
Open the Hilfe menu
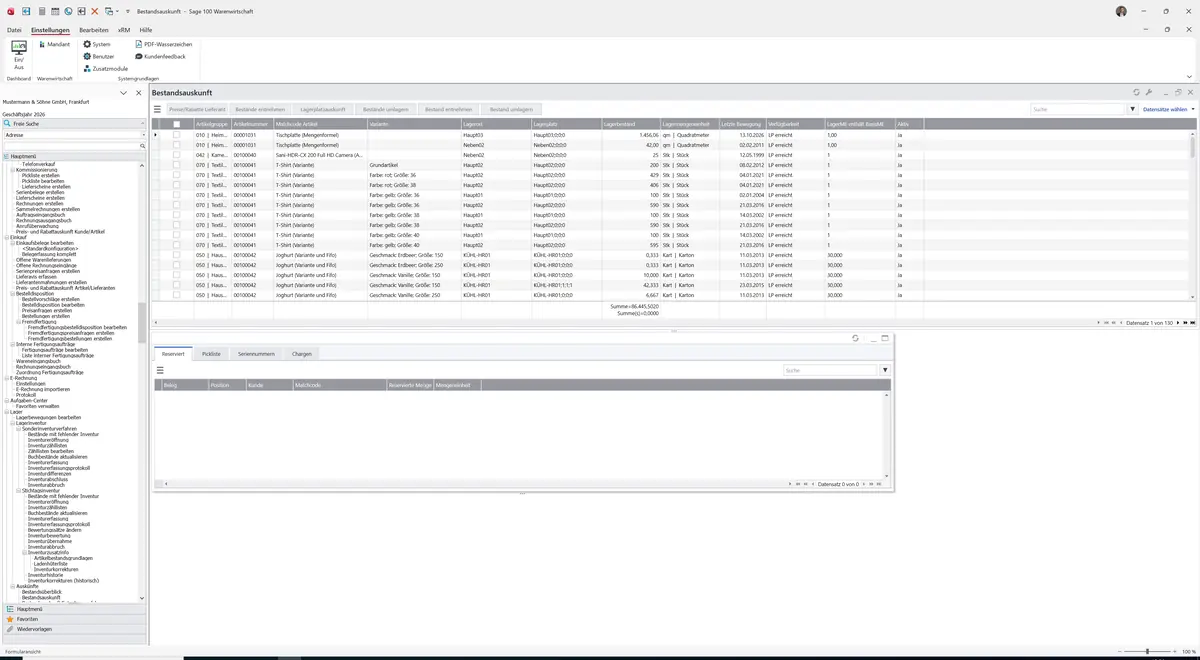pyautogui.click(x=146, y=30)
